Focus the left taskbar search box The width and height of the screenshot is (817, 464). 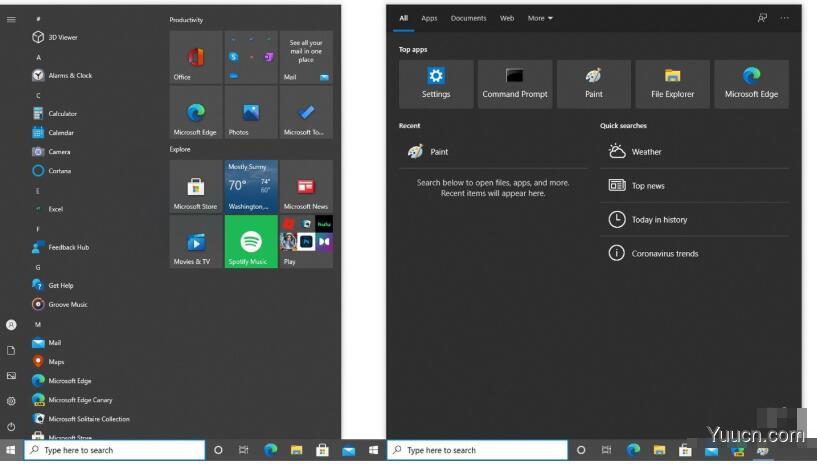point(115,450)
